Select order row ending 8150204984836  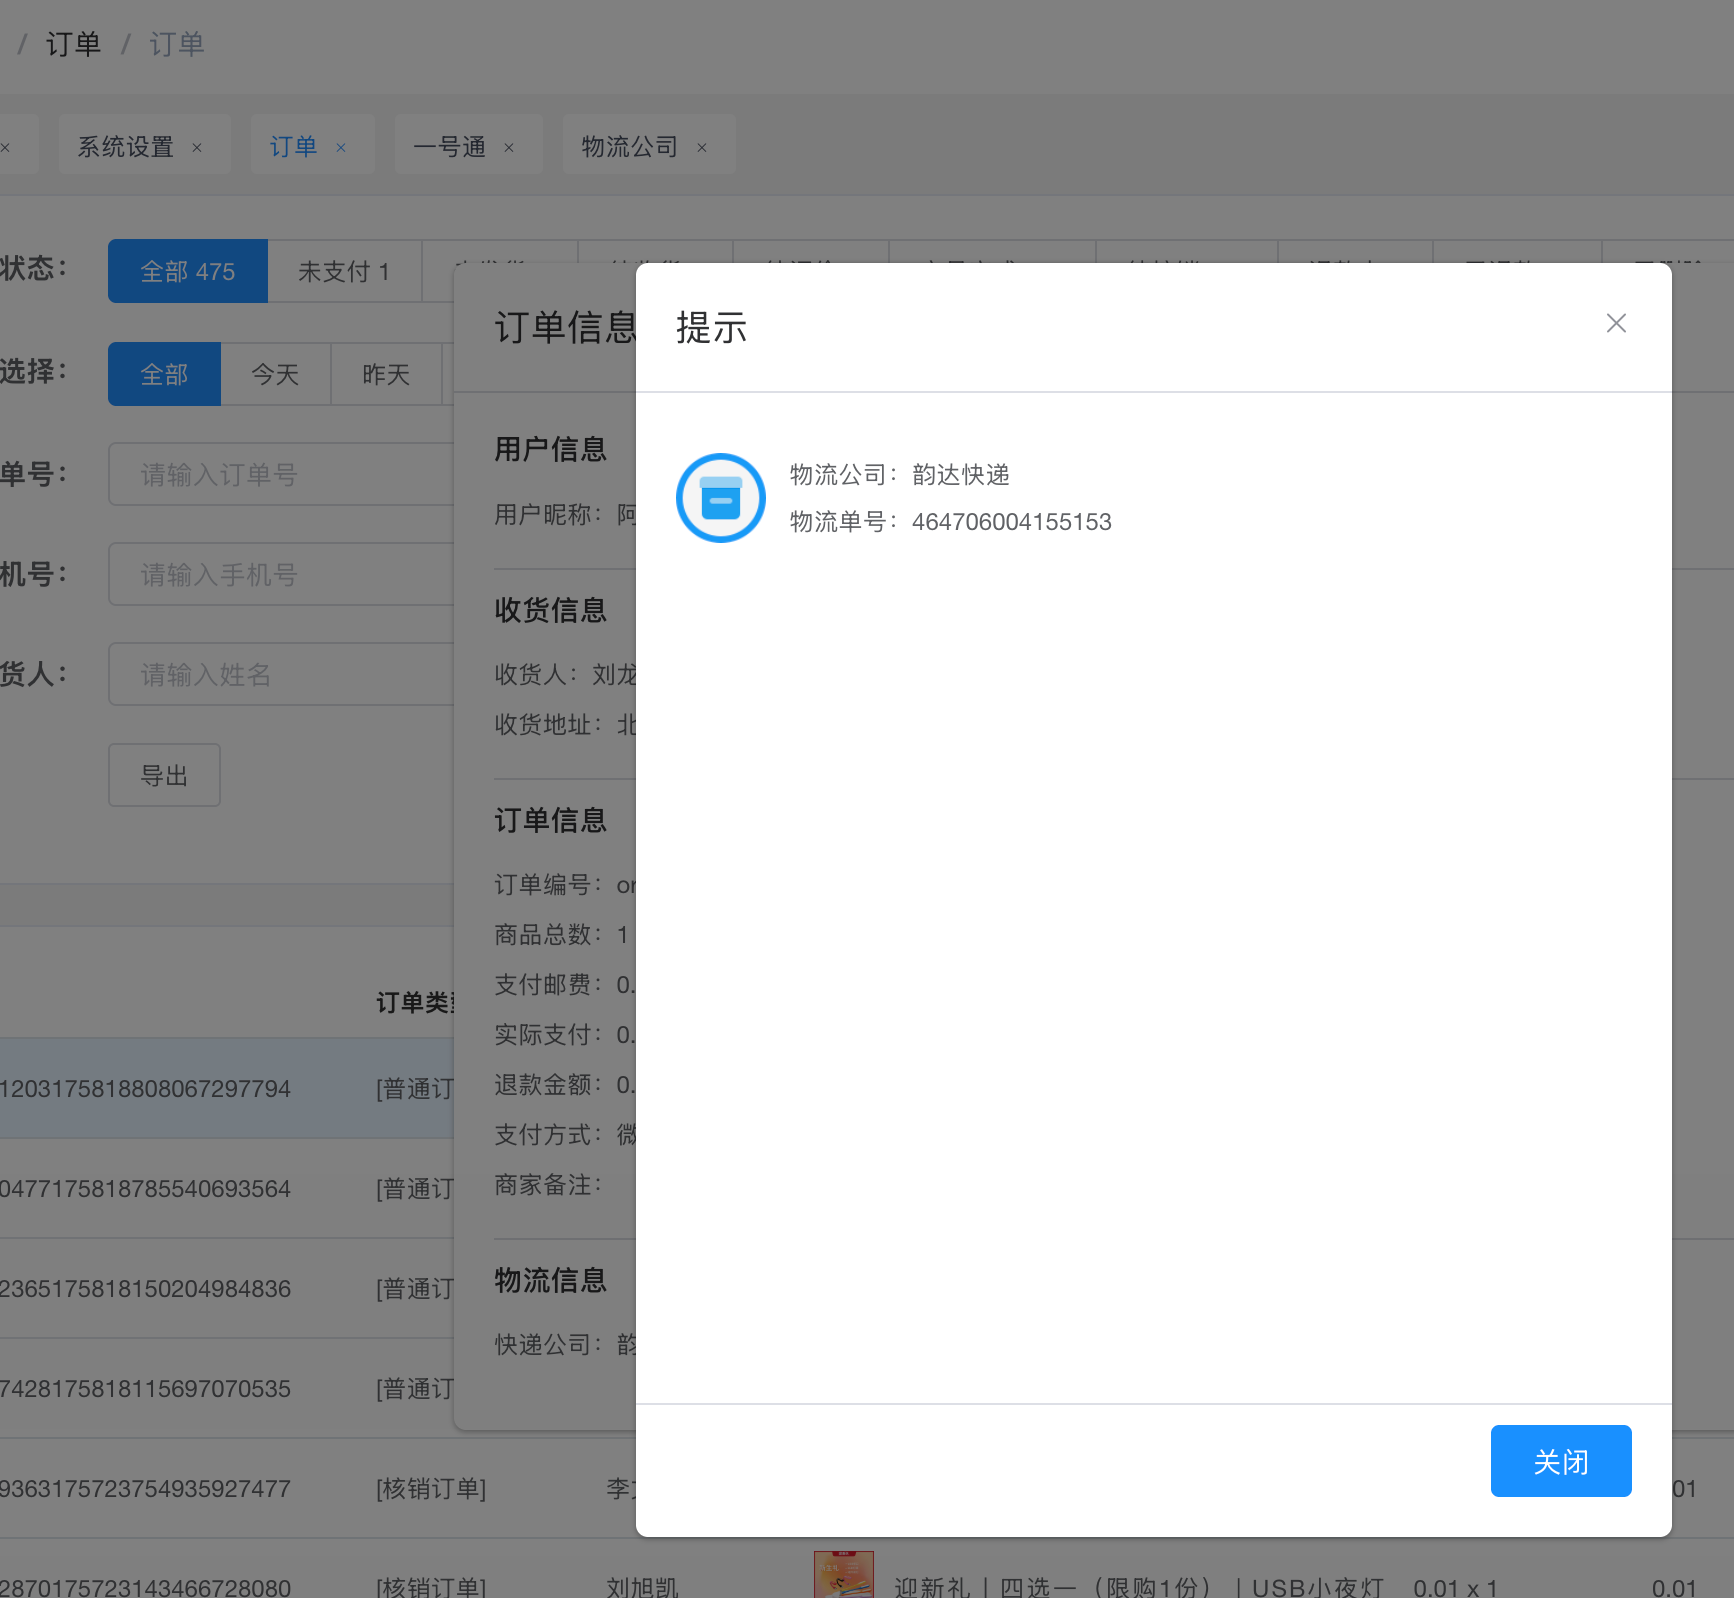(x=227, y=1288)
